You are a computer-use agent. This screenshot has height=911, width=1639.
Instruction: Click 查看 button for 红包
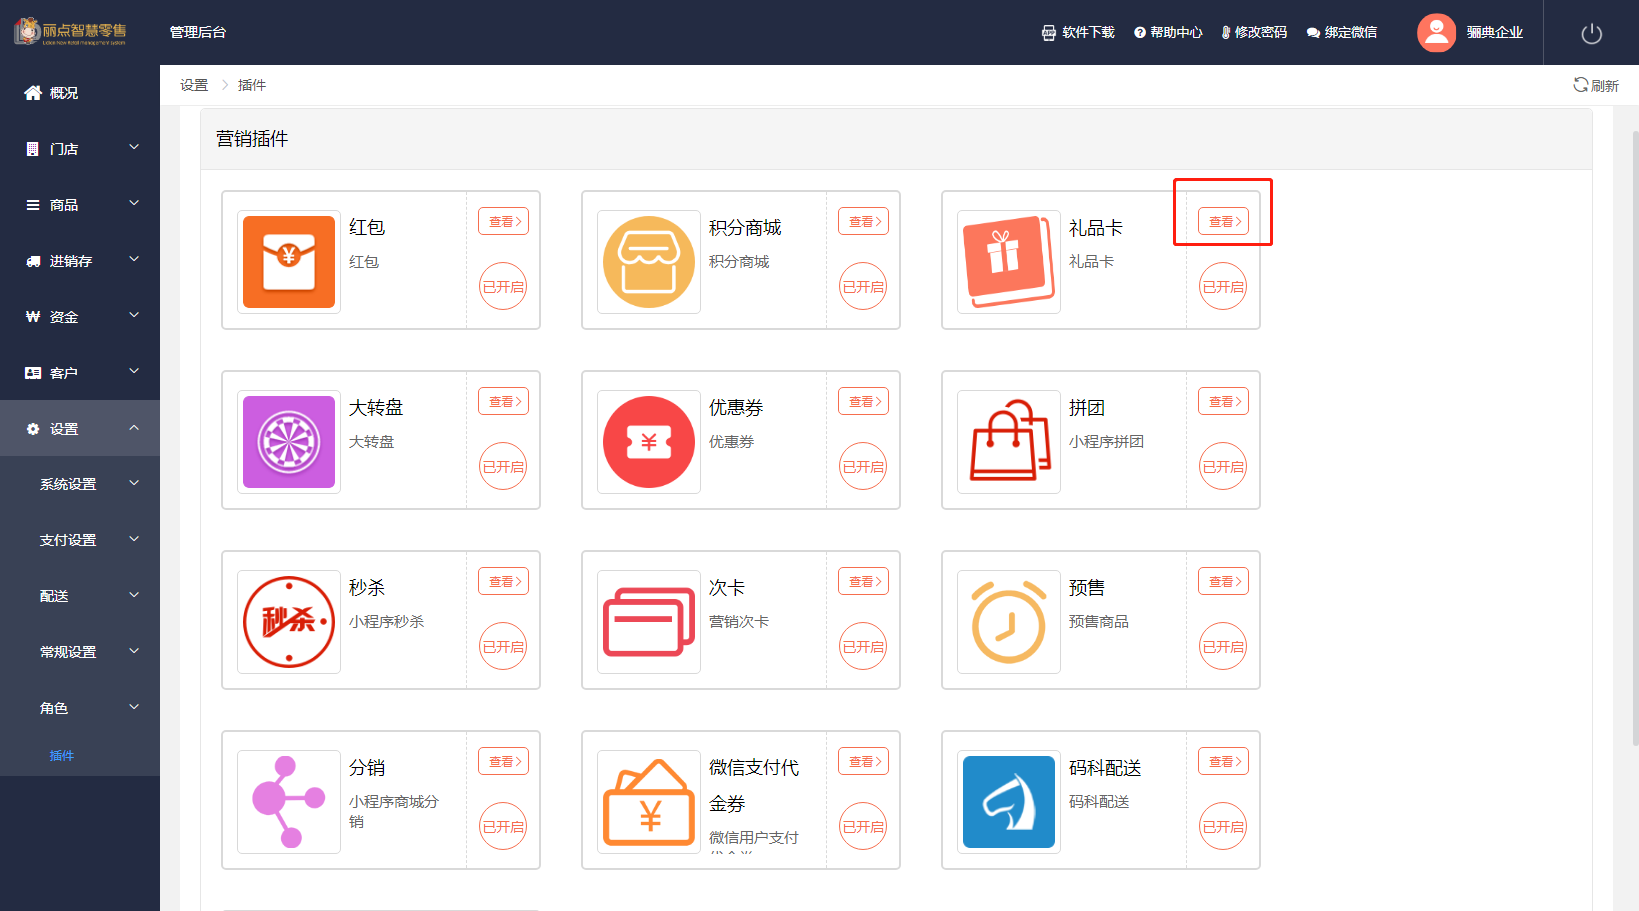[503, 222]
